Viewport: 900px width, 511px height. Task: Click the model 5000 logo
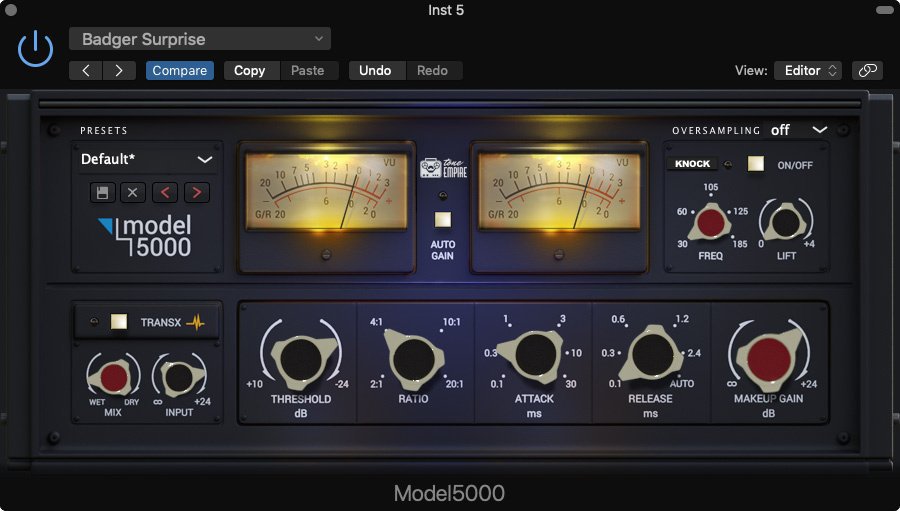(145, 236)
